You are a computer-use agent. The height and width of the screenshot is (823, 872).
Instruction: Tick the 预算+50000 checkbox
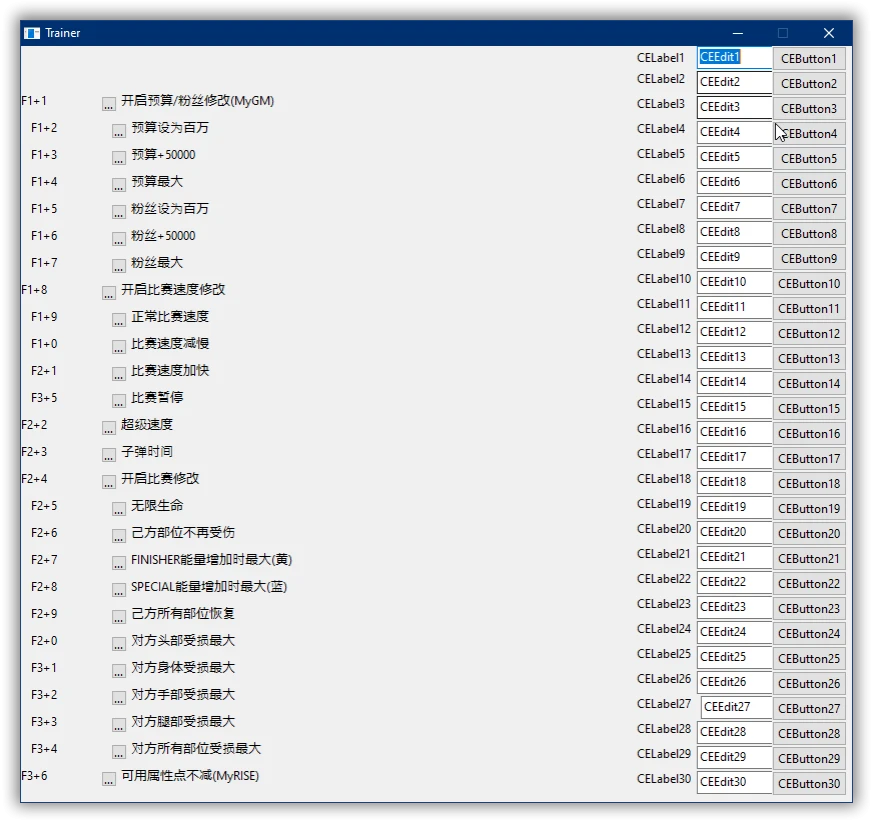pyautogui.click(x=118, y=158)
